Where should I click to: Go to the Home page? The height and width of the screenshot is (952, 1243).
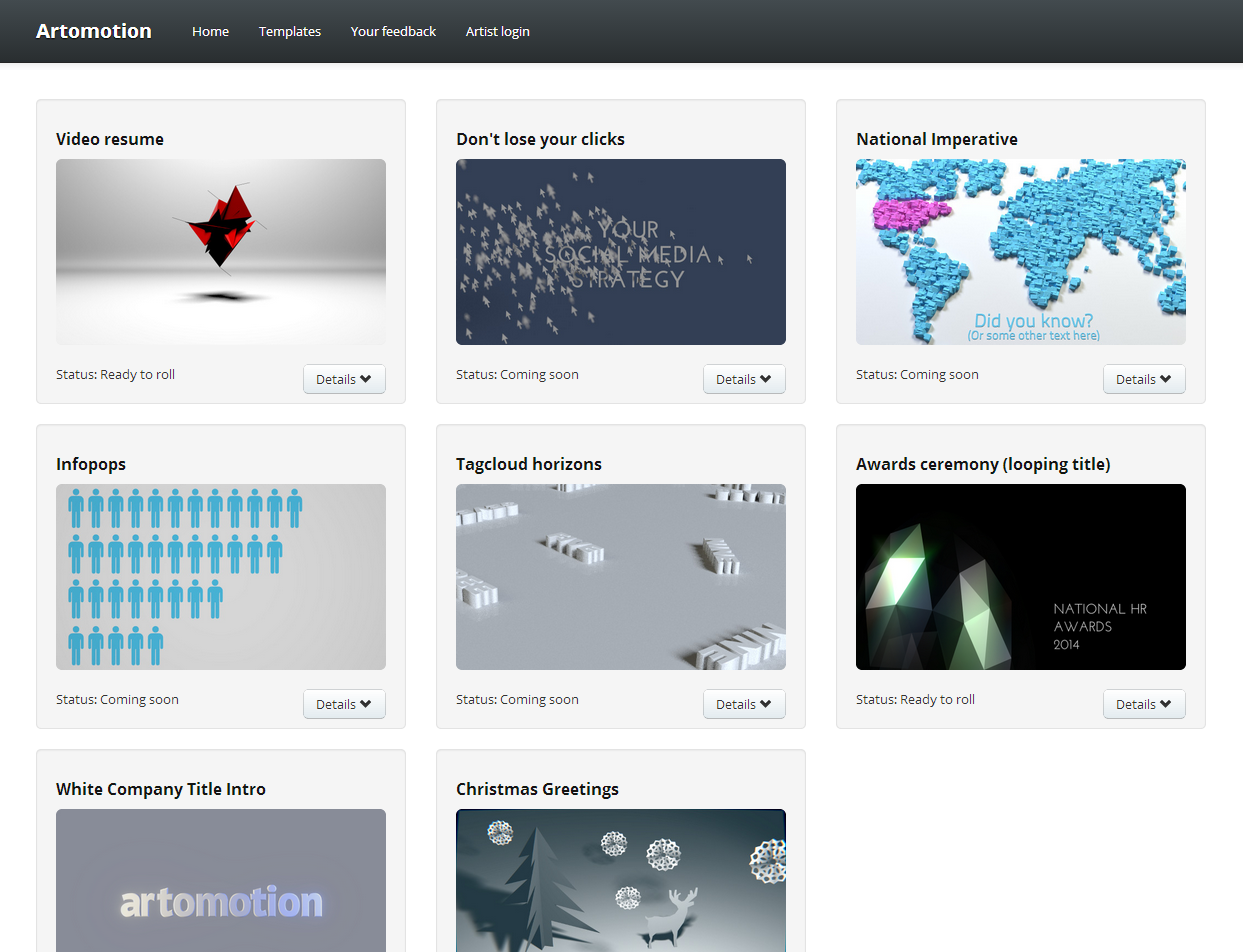(210, 31)
